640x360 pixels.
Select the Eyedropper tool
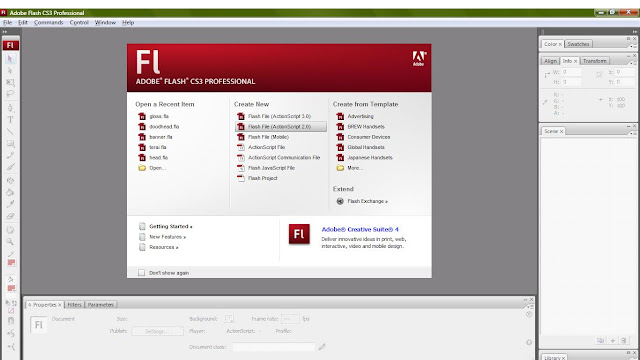pos(10,204)
